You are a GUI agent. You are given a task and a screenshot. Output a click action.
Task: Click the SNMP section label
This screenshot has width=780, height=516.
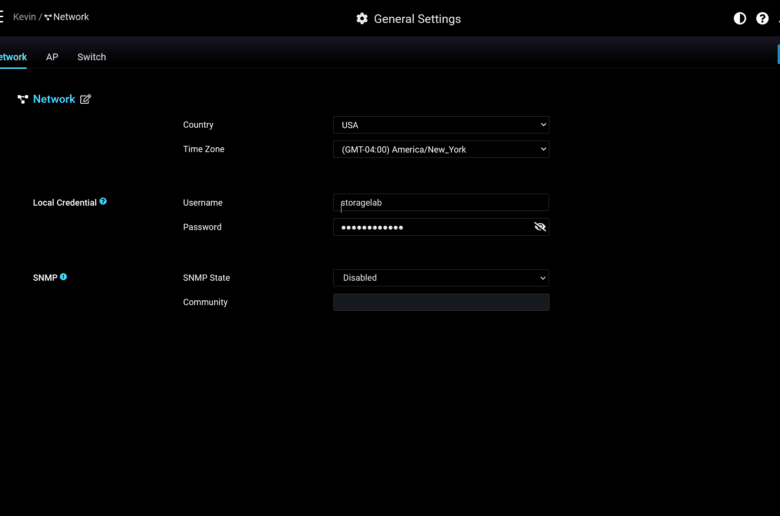pyautogui.click(x=45, y=278)
